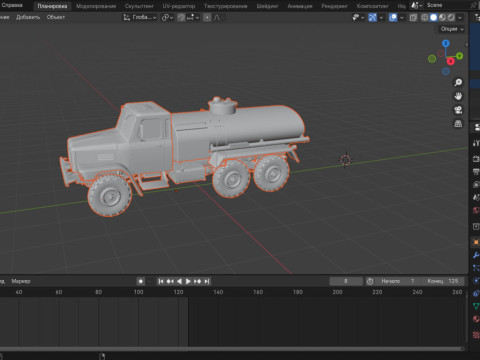This screenshot has height=360, width=480.
Task: Select solid viewport shading
Action: (x=433, y=17)
